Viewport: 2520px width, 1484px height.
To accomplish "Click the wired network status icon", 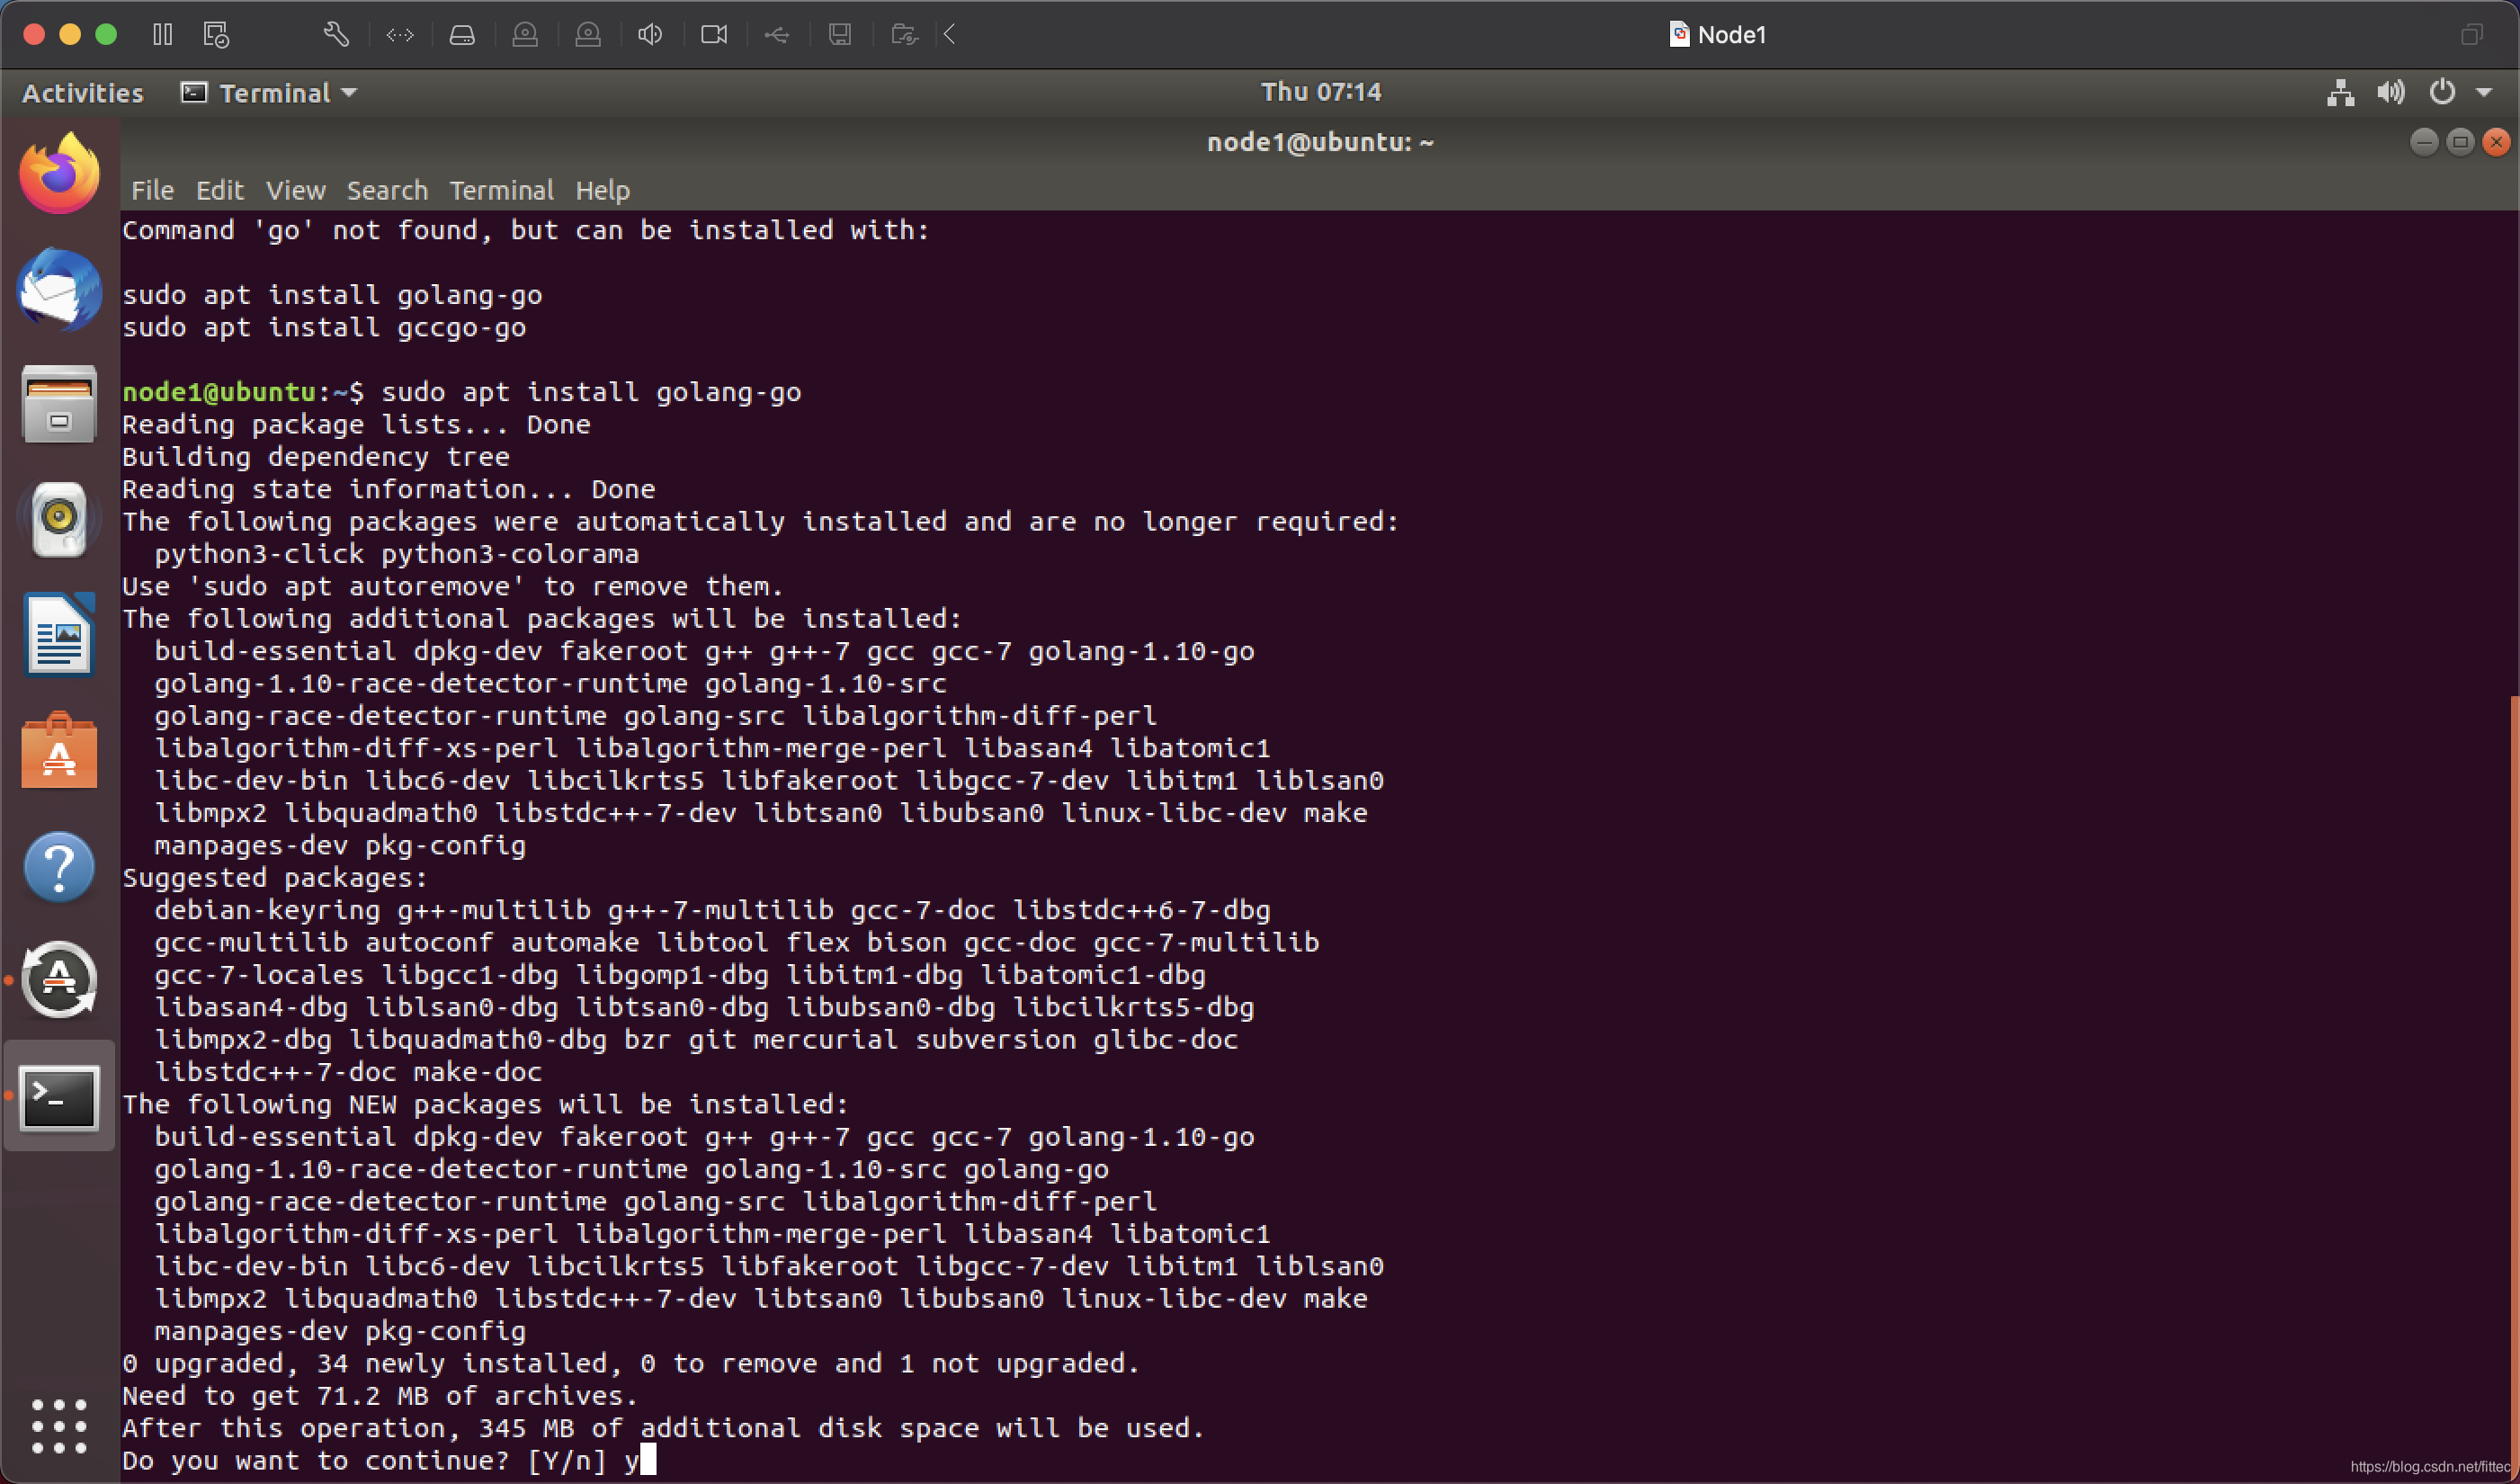I will 2340,93.
